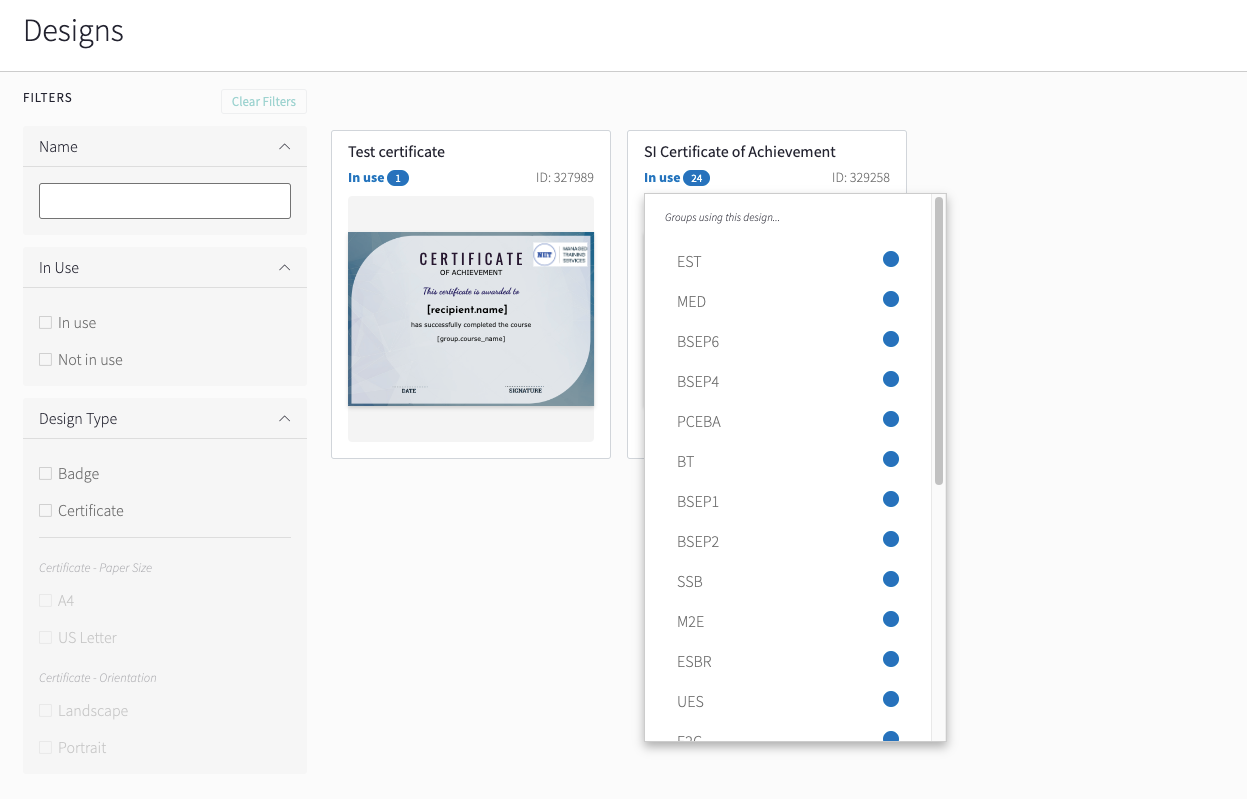Click the blue dot beside MED group
This screenshot has width=1247, height=799.
coord(891,299)
